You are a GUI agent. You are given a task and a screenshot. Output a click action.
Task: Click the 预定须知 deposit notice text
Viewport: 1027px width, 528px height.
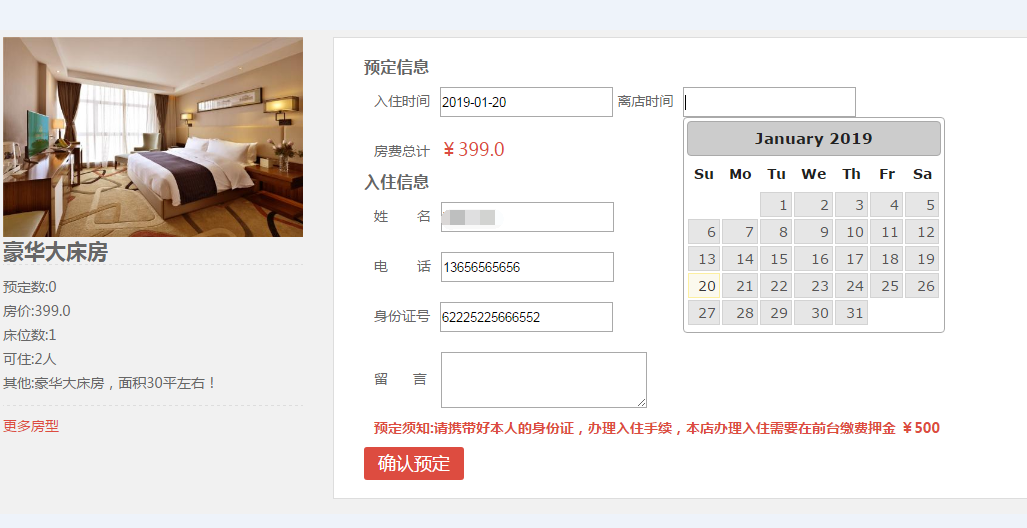point(657,428)
